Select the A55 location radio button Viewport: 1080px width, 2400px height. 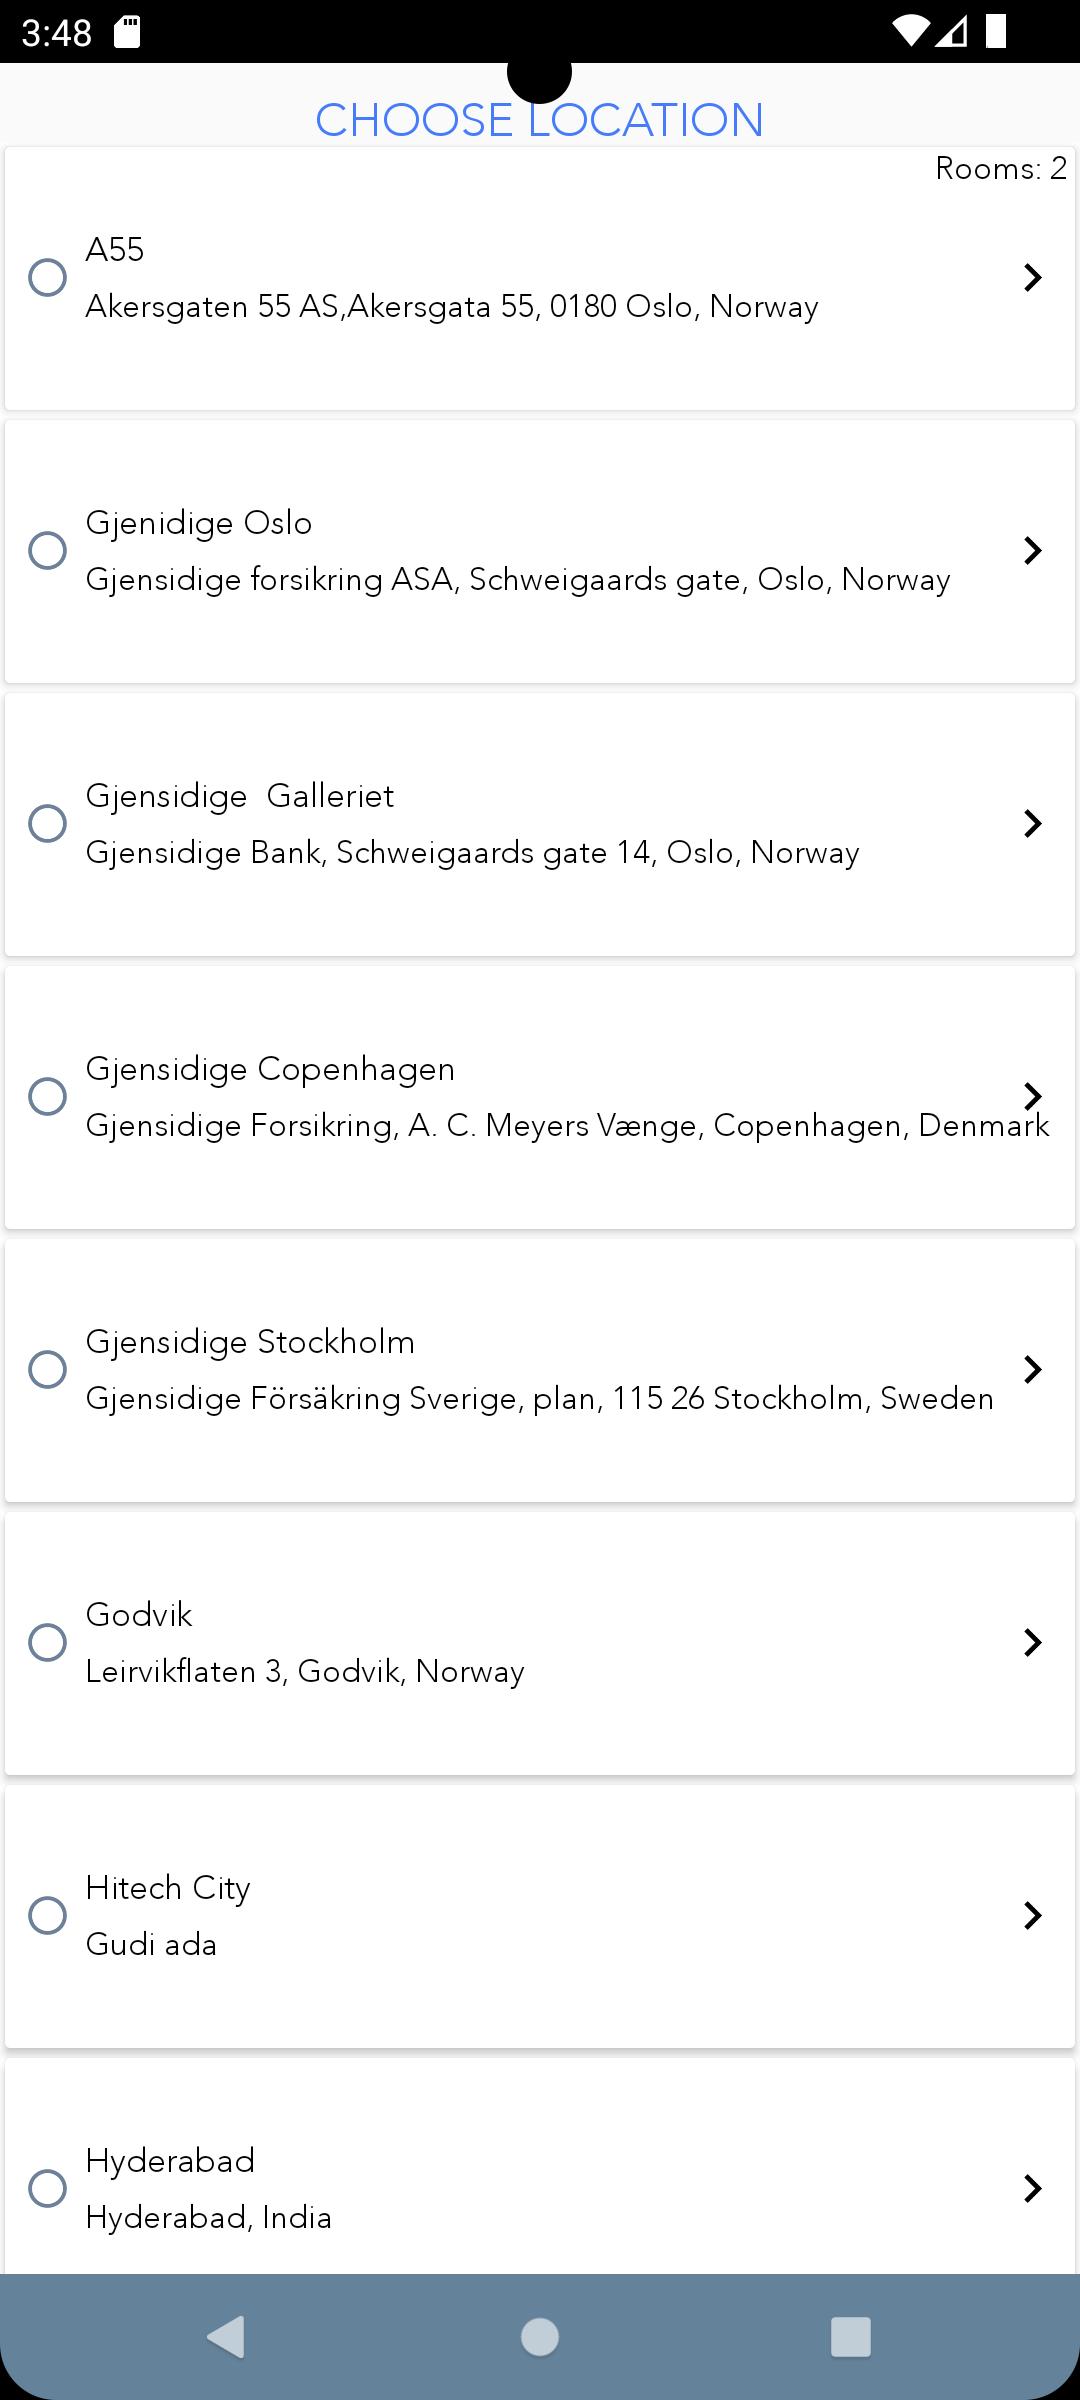point(47,277)
